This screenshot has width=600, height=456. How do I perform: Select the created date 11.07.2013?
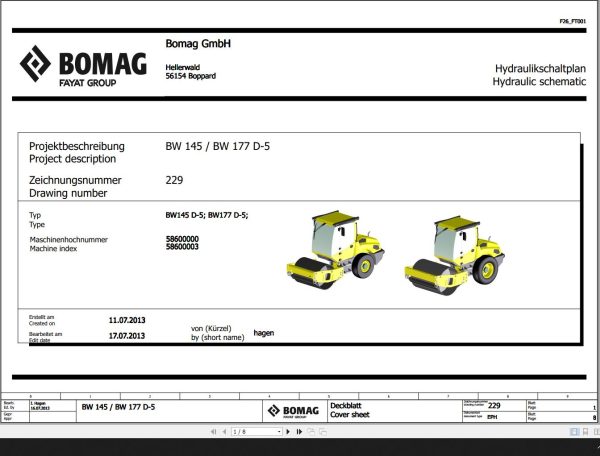(127, 320)
